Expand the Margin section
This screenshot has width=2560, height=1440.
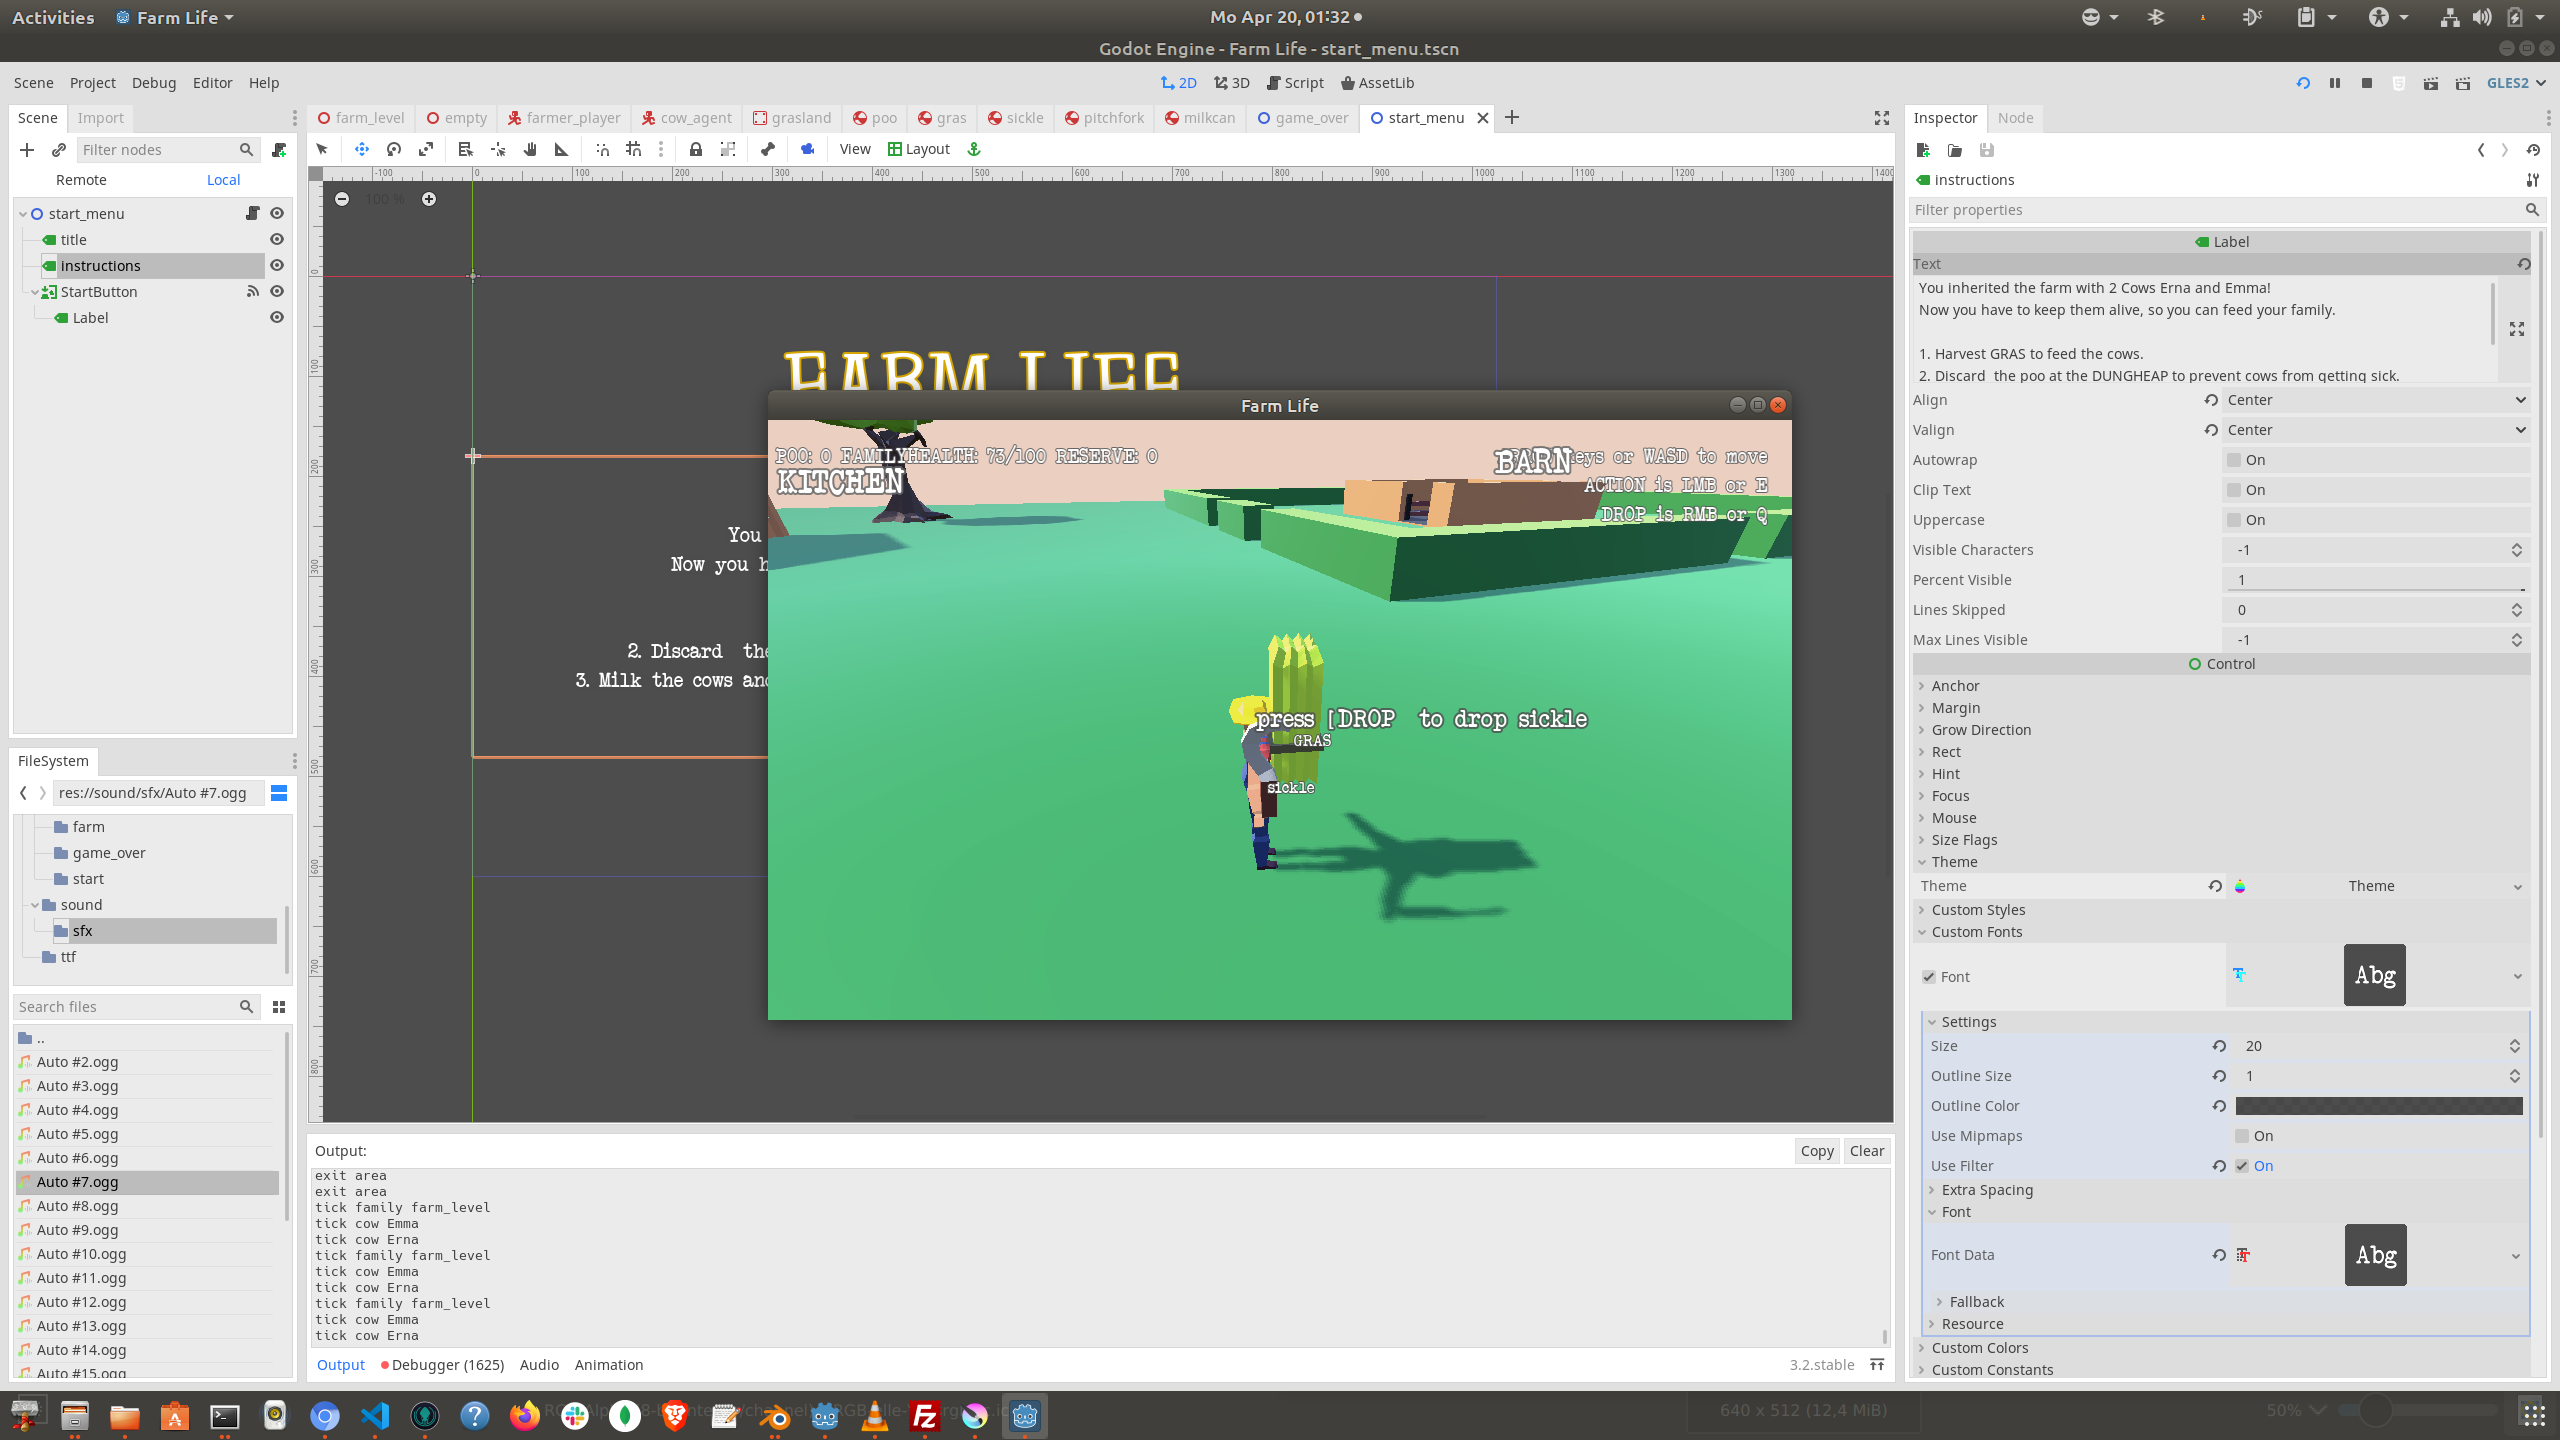tap(1955, 708)
